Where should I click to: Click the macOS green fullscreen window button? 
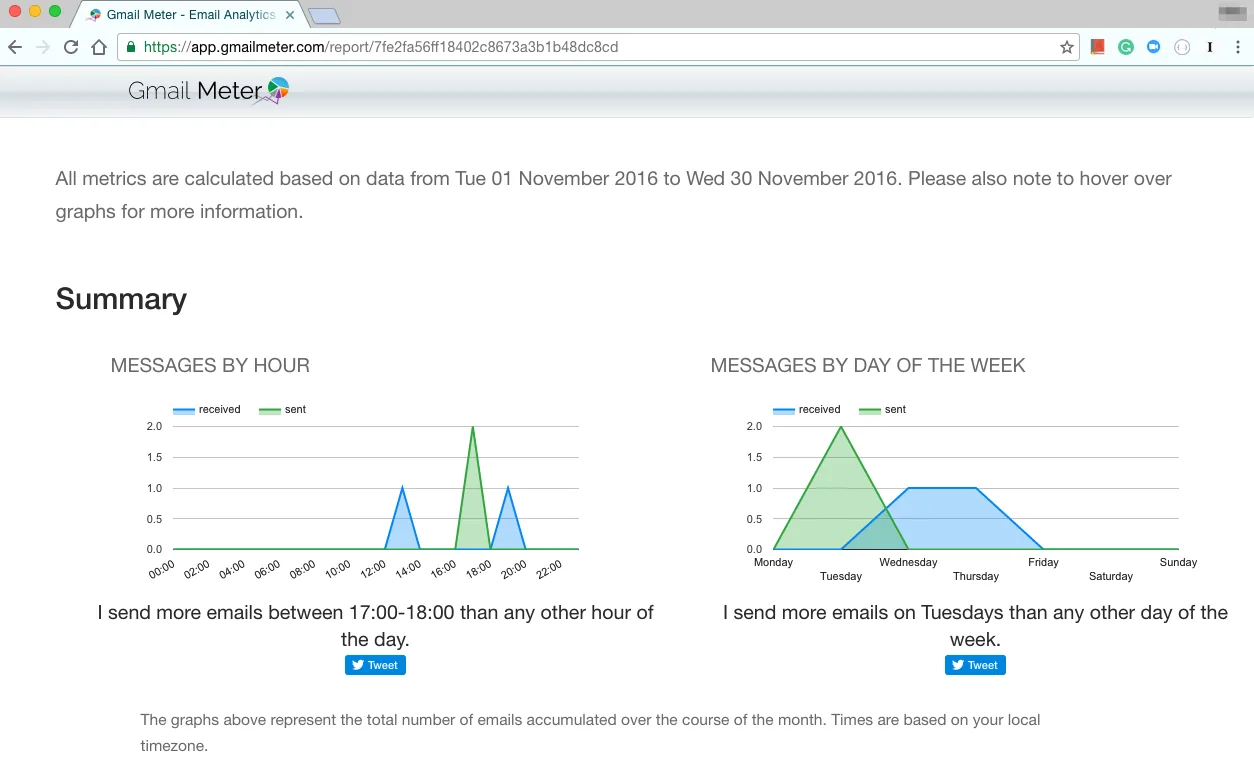click(x=55, y=11)
